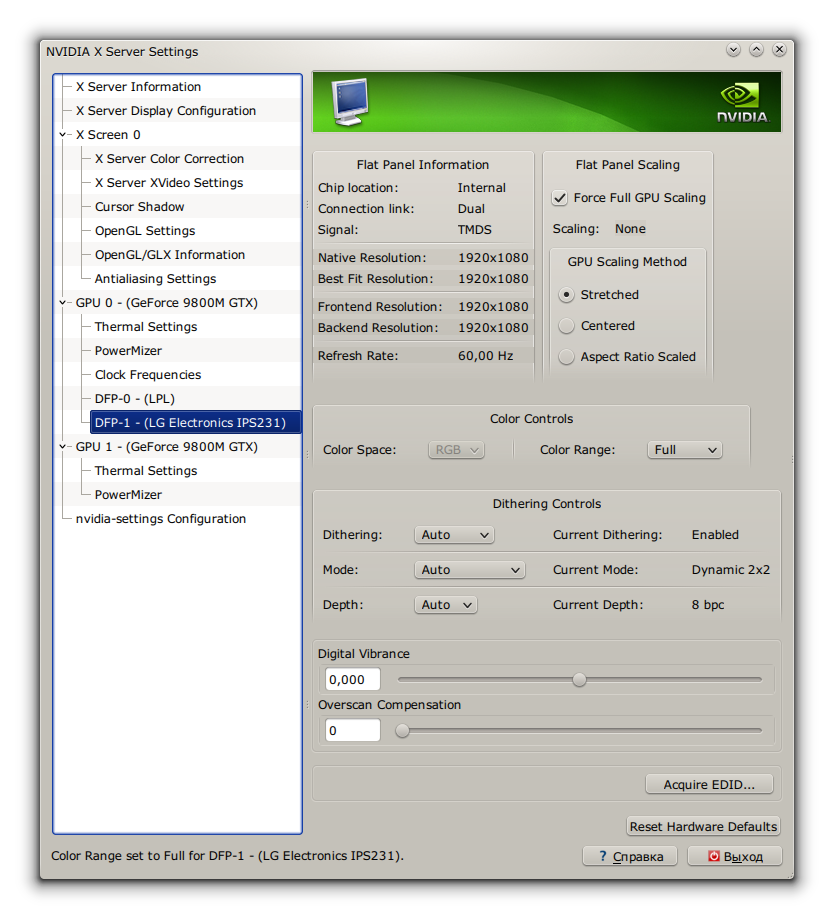Select the Centered scaling method
Screen dimensions: 834x919
click(x=567, y=326)
